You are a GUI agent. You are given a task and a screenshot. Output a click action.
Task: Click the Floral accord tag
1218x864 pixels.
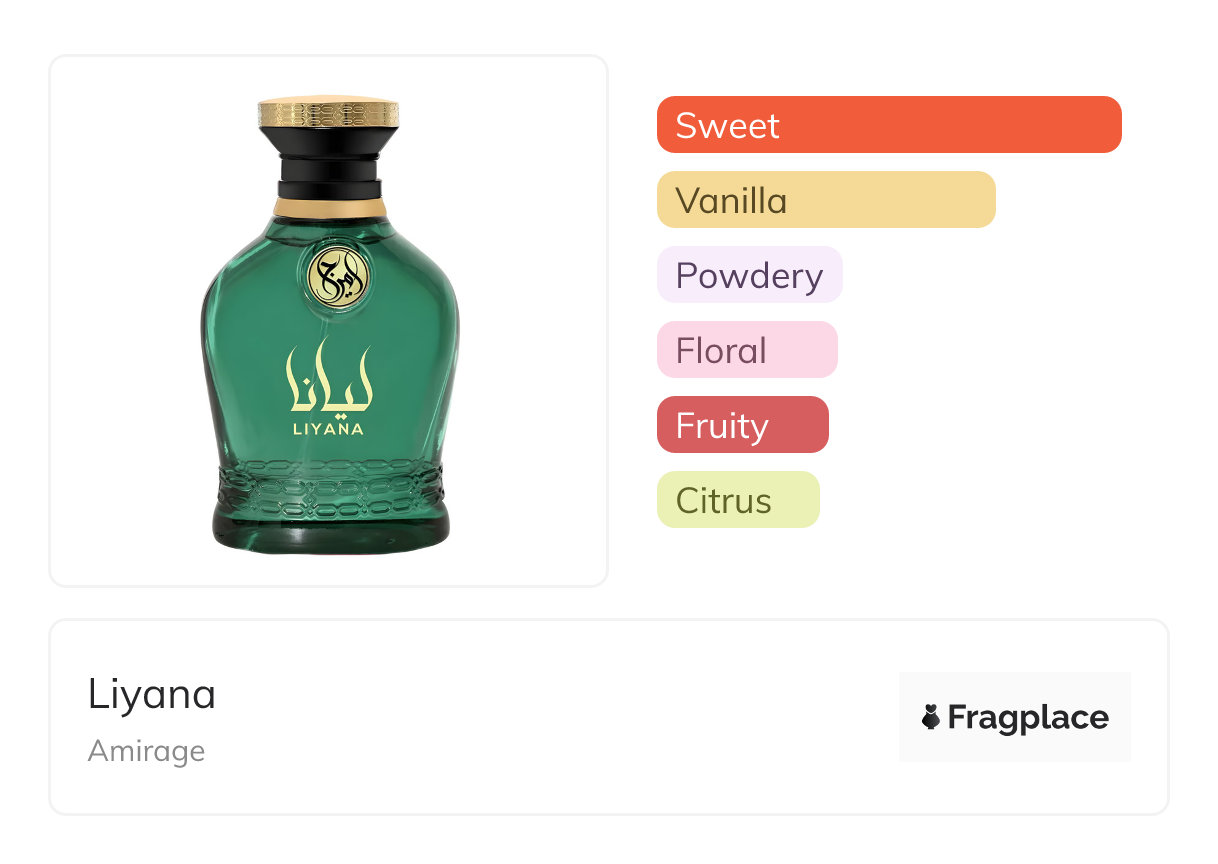click(x=746, y=350)
